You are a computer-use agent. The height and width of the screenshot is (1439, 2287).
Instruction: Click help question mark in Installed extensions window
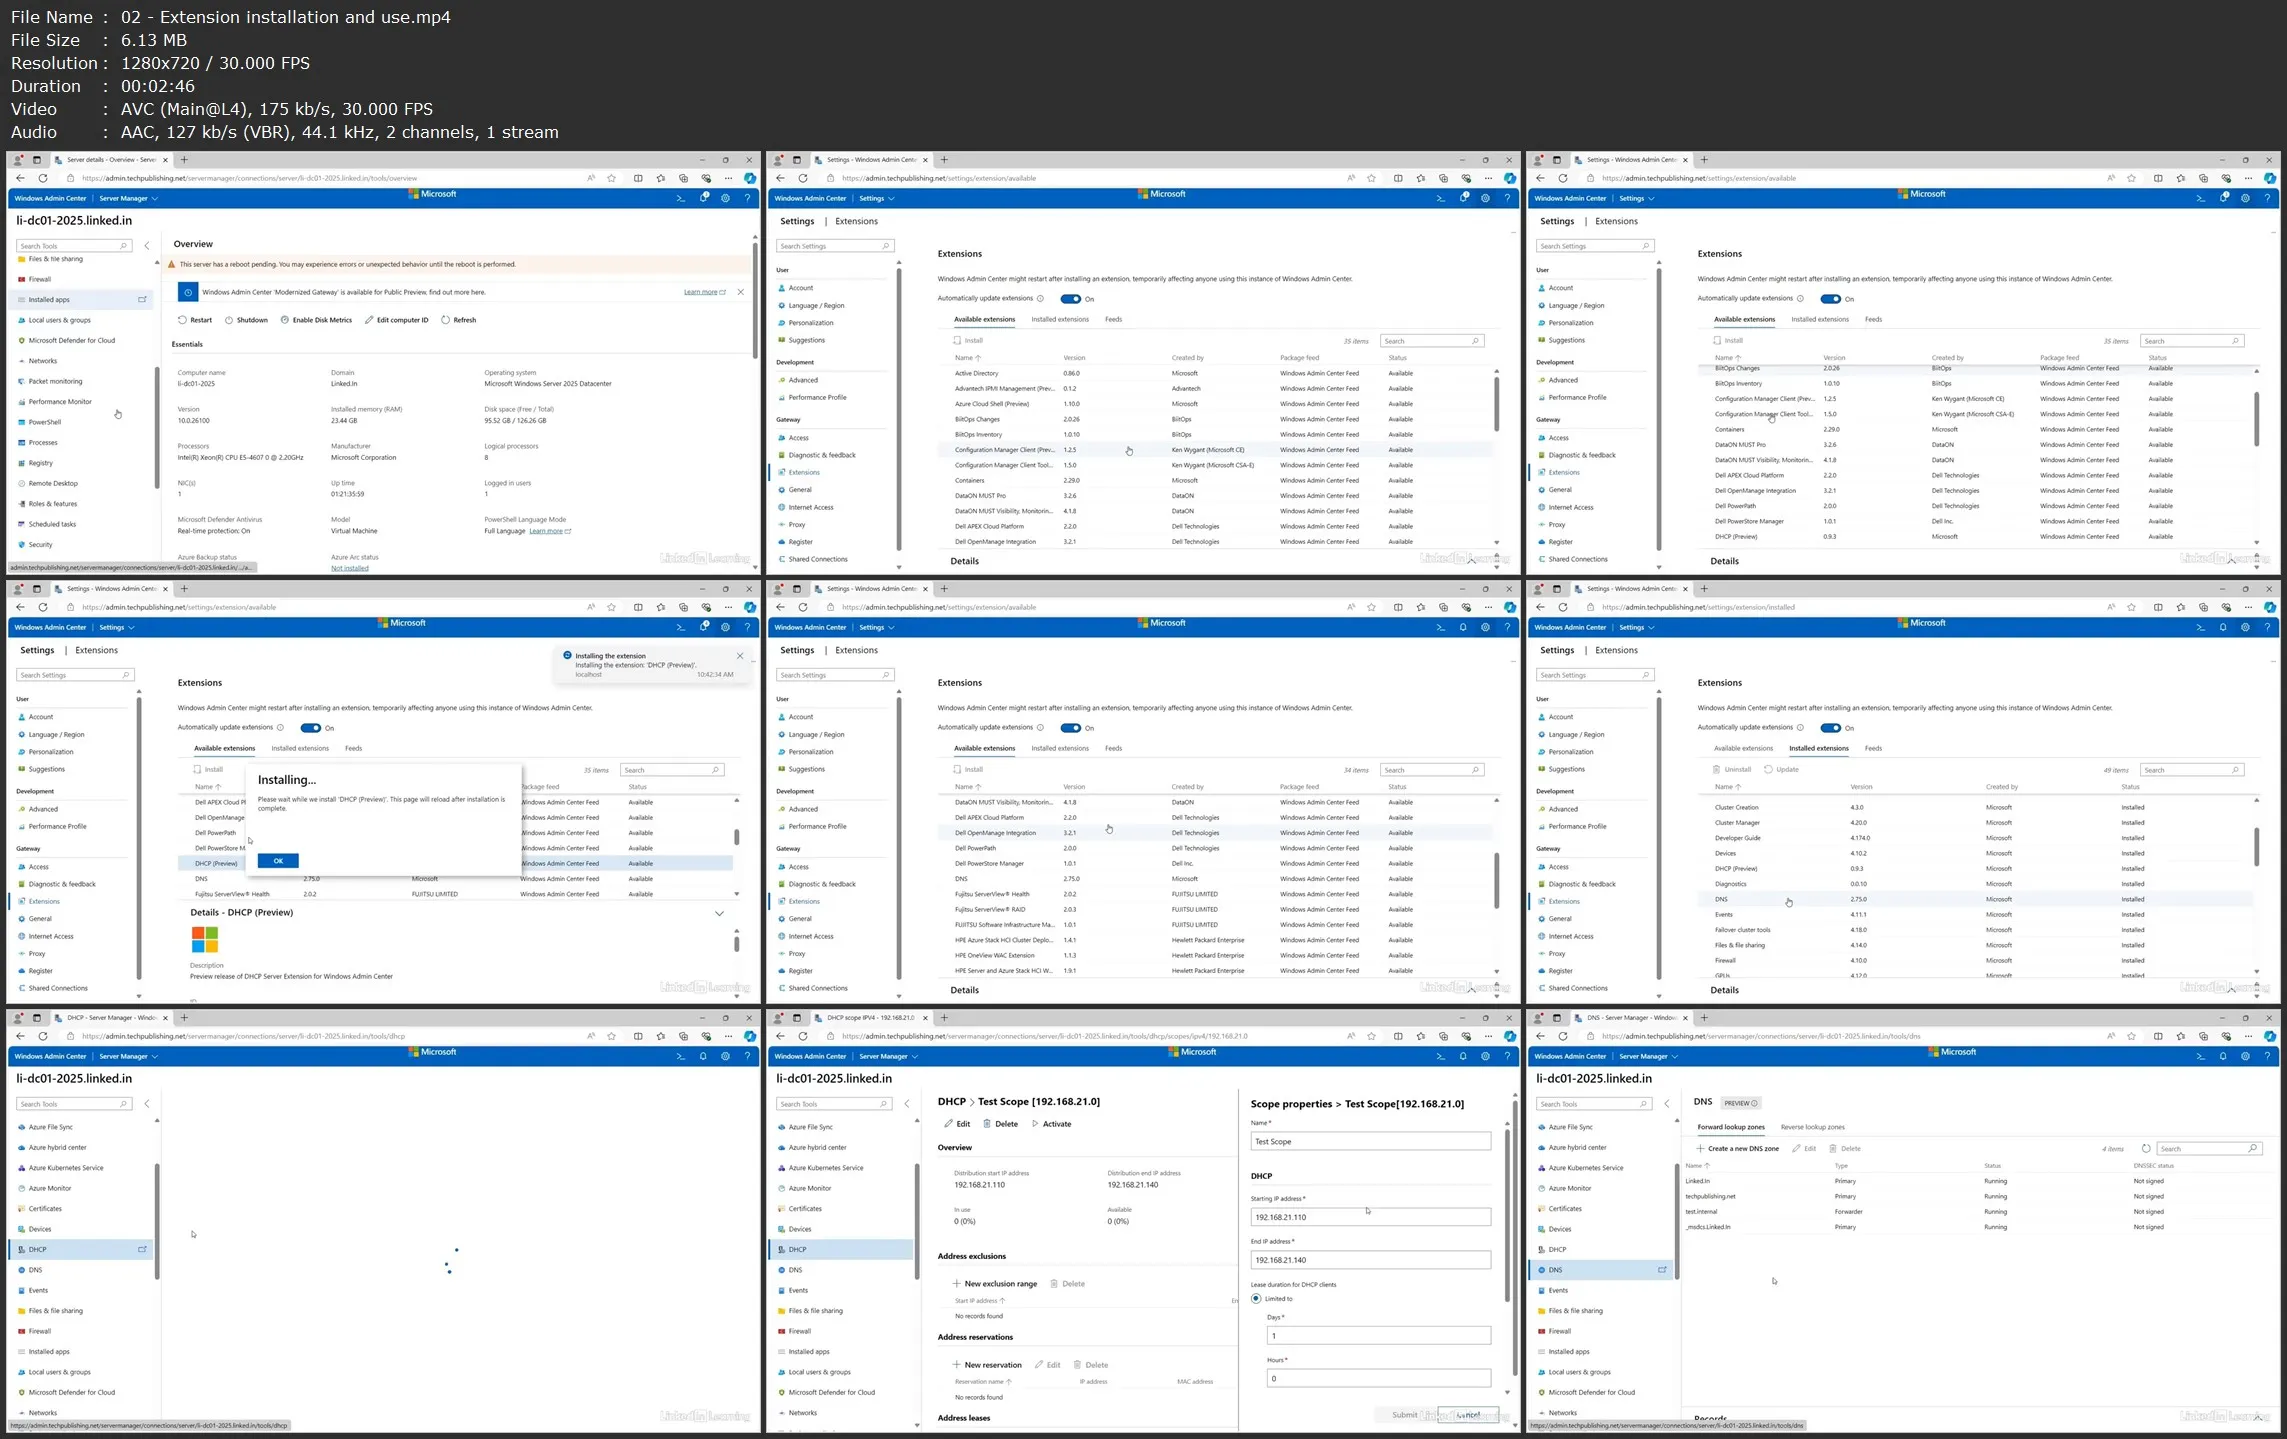coord(2267,627)
